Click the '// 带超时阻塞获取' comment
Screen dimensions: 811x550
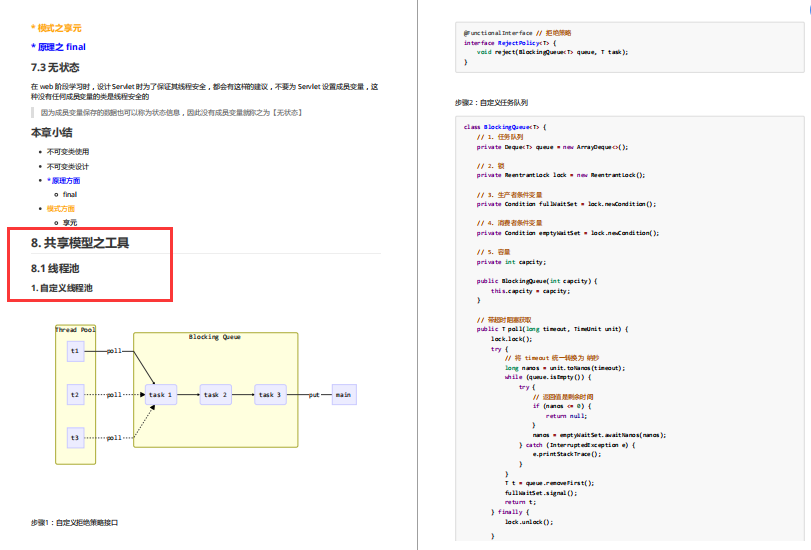(x=504, y=320)
